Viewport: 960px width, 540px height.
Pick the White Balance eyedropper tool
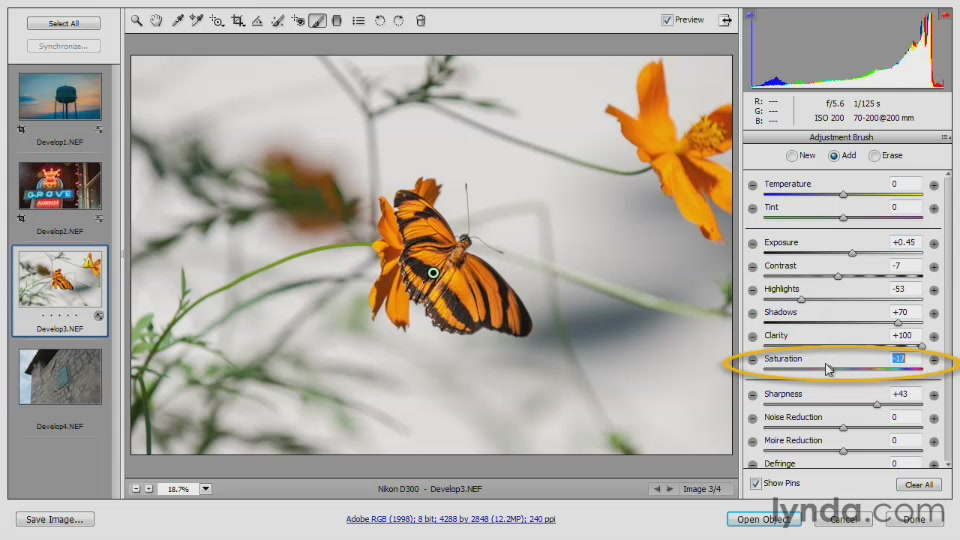[177, 20]
